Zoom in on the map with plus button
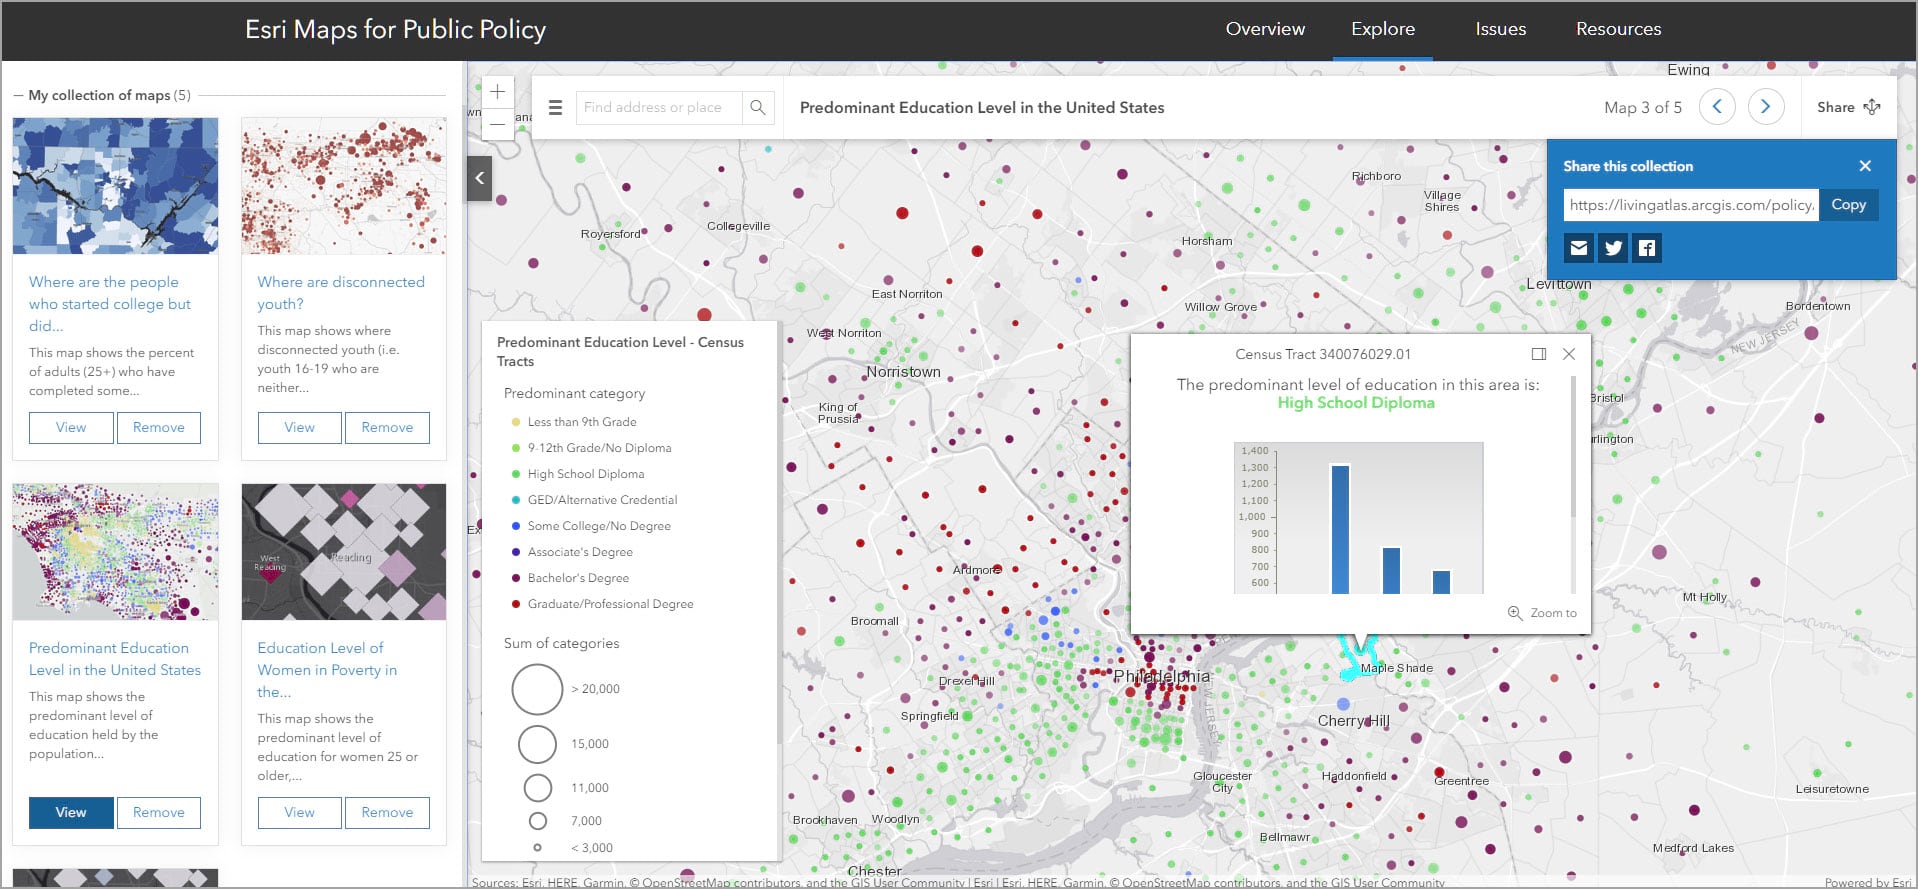Screen dimensions: 1918x889 click(x=498, y=92)
